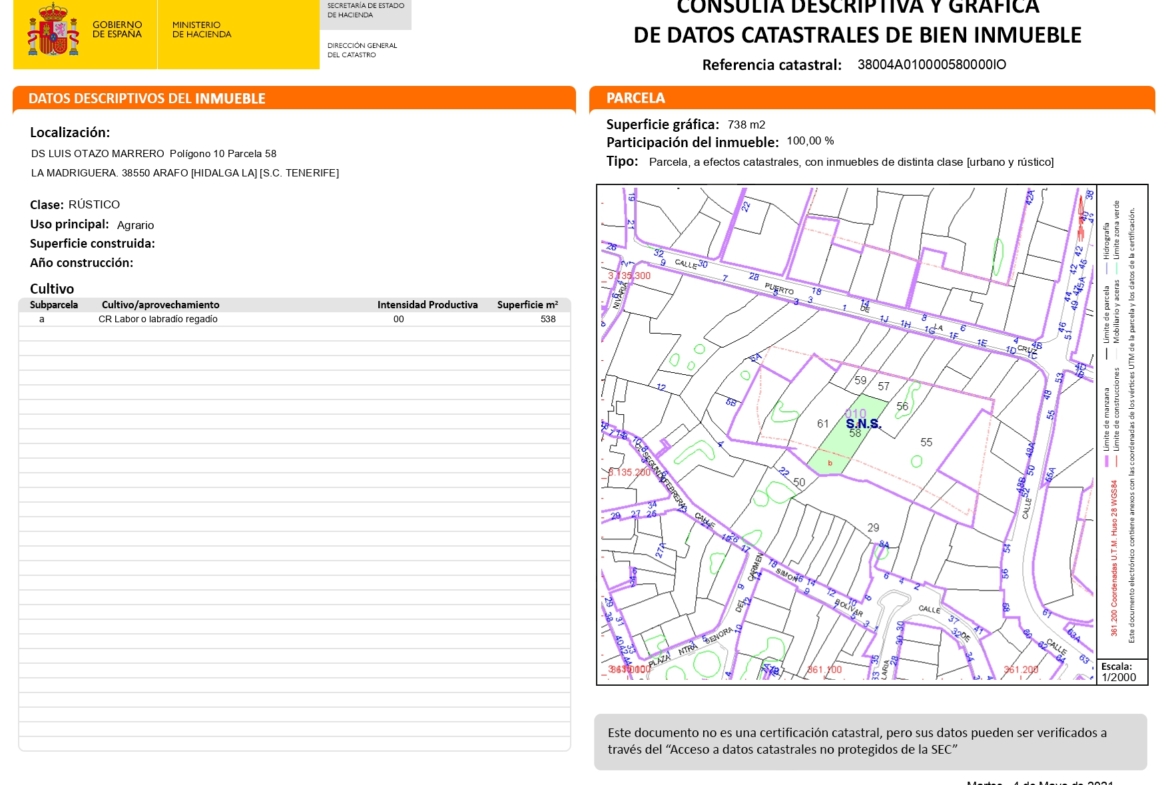The image size is (1170, 785).
Task: Select the S.N.S. label on the highlighted parcel
Action: [863, 424]
